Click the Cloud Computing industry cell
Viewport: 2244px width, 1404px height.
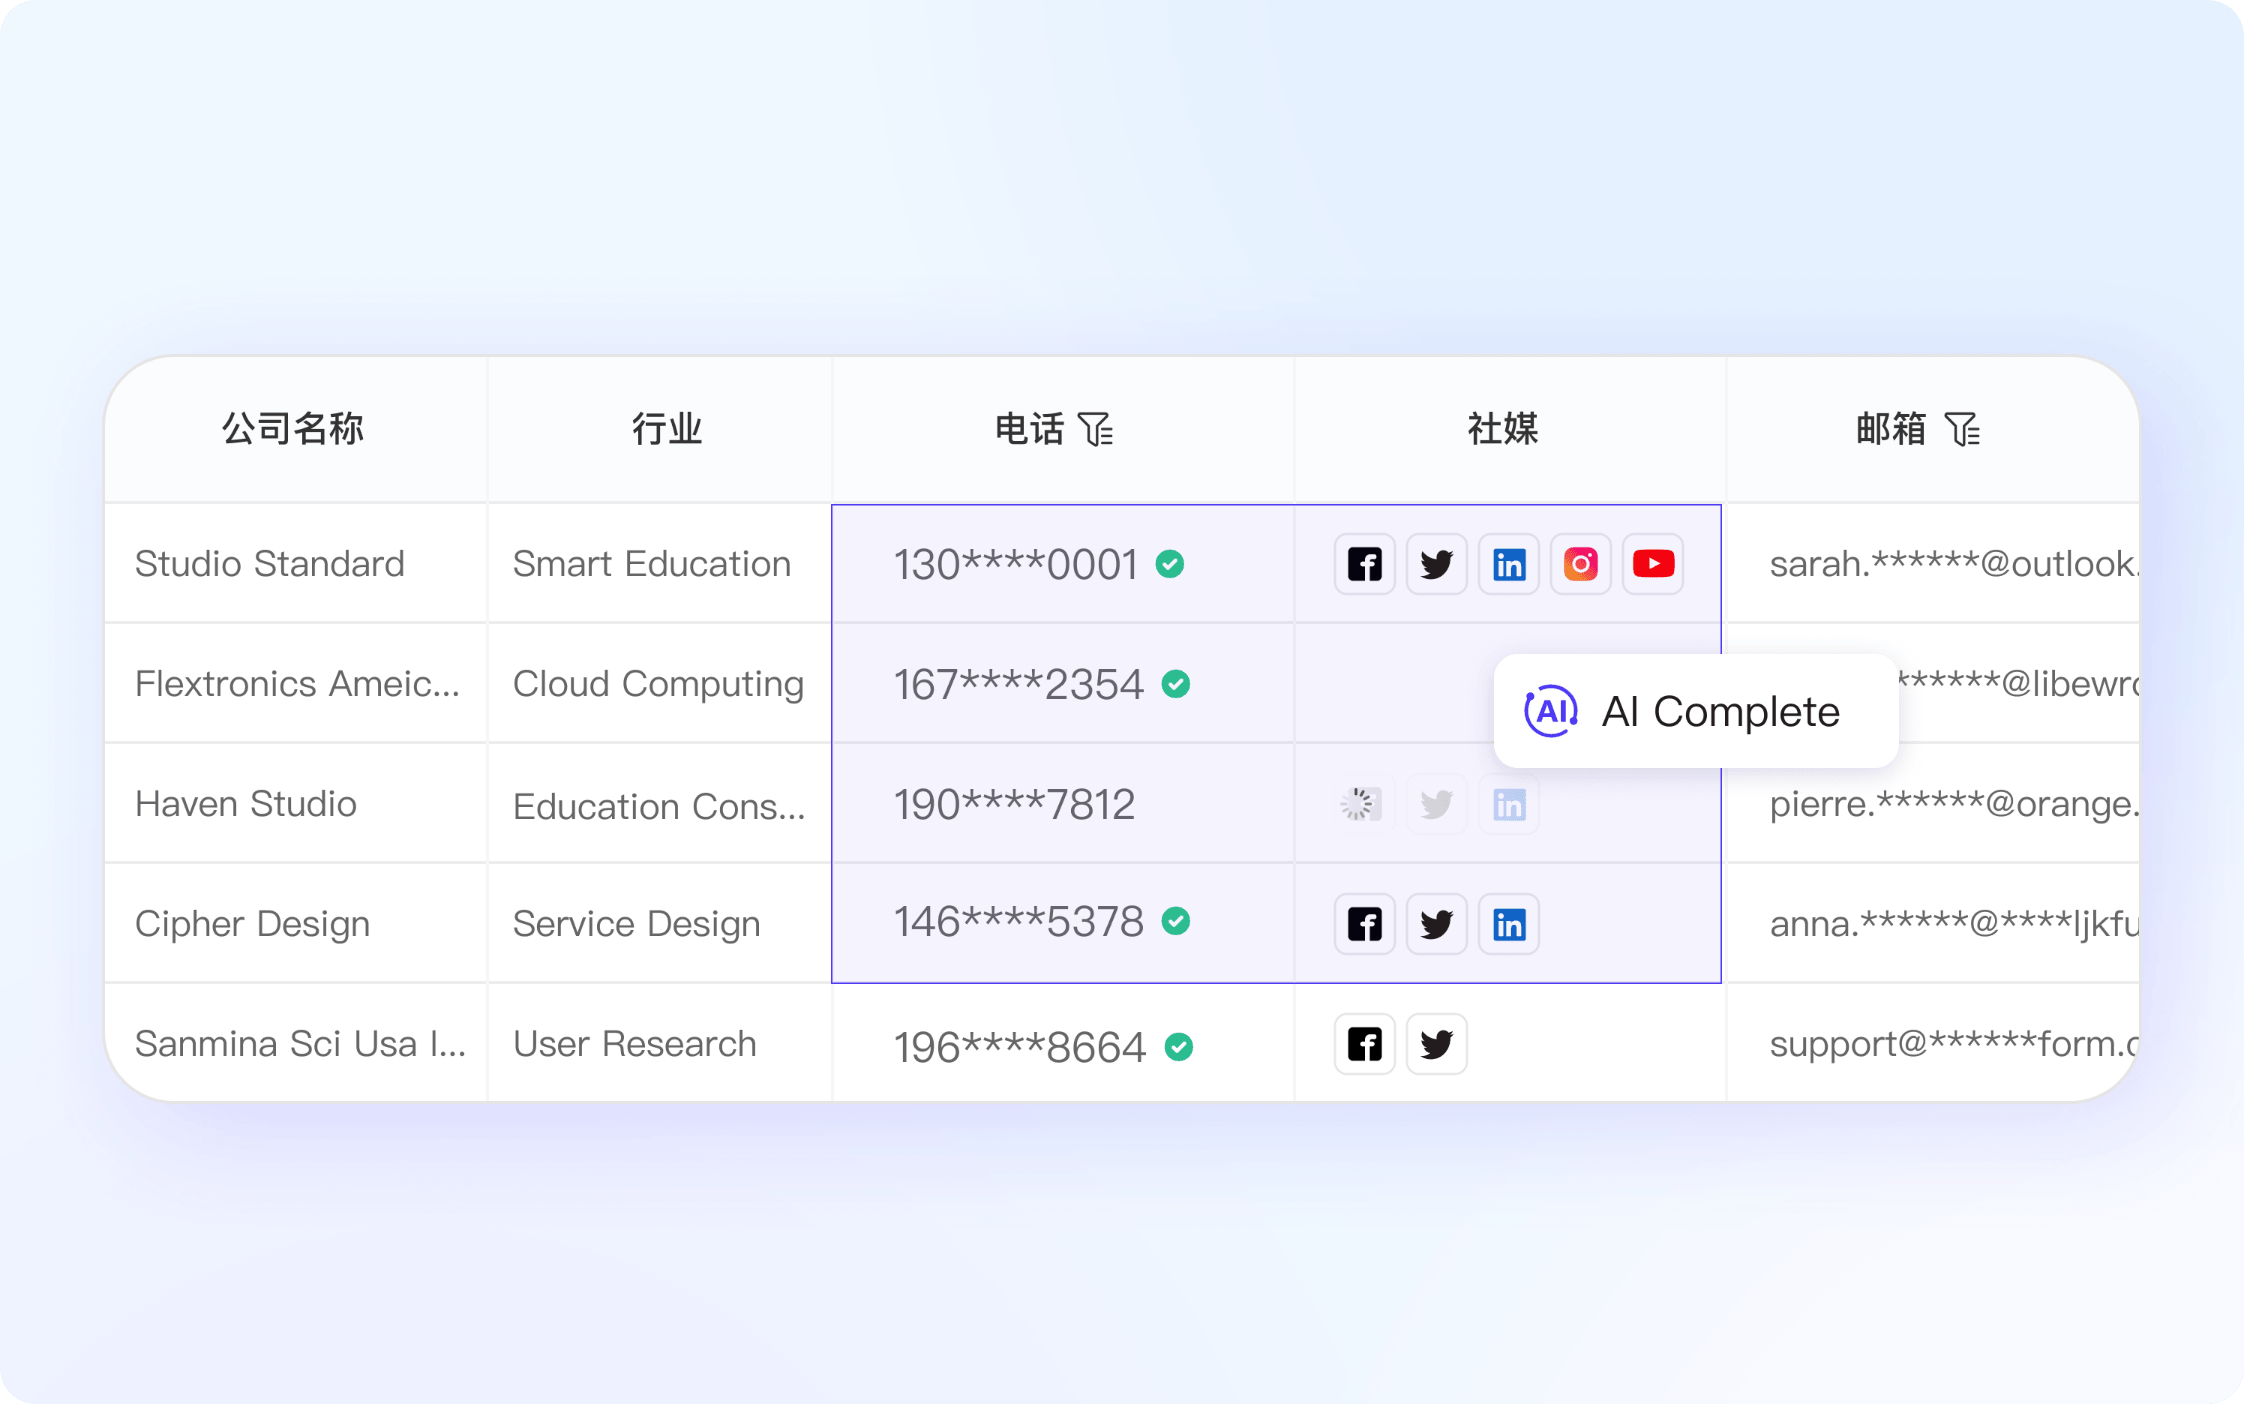[x=659, y=685]
